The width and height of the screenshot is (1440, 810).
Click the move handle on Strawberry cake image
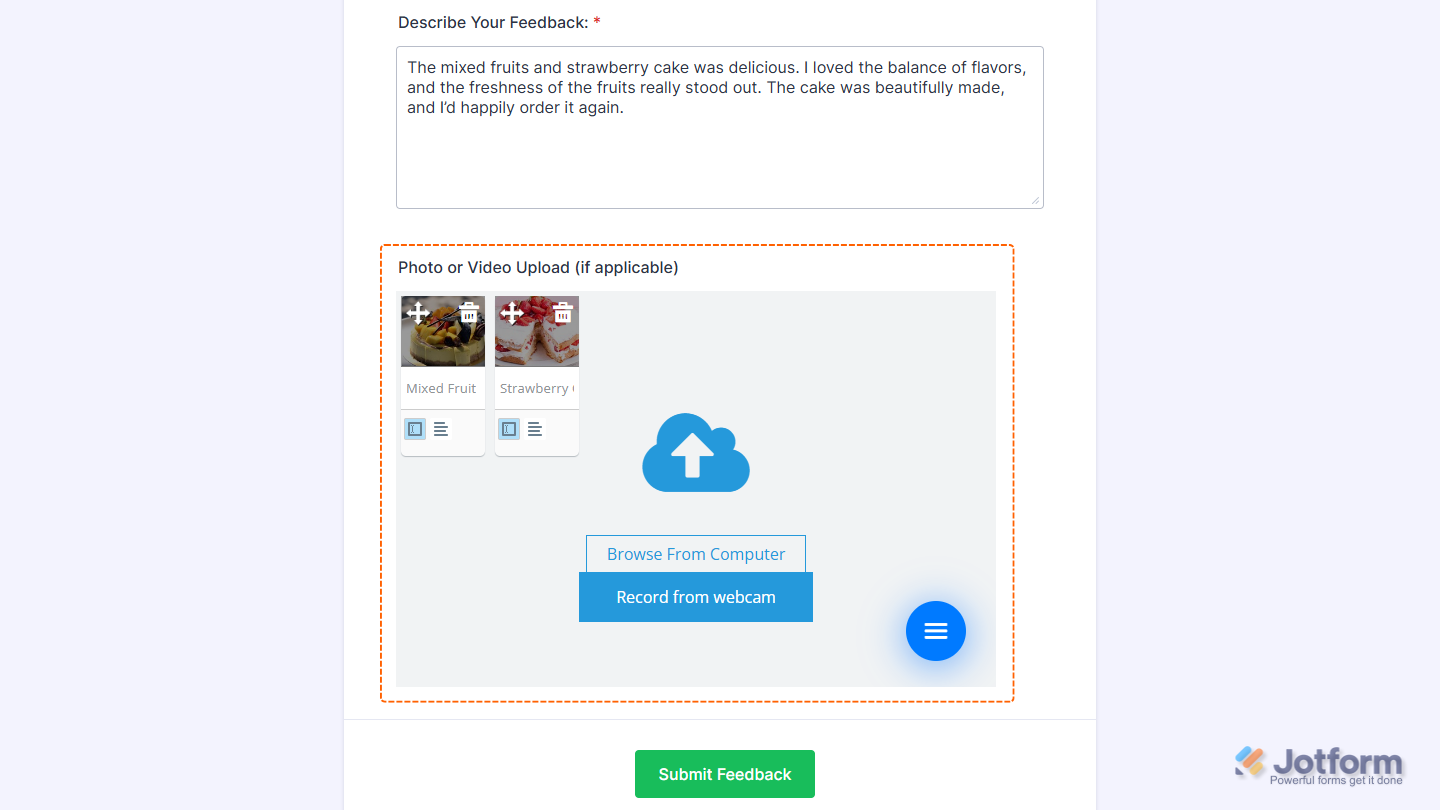coord(512,313)
